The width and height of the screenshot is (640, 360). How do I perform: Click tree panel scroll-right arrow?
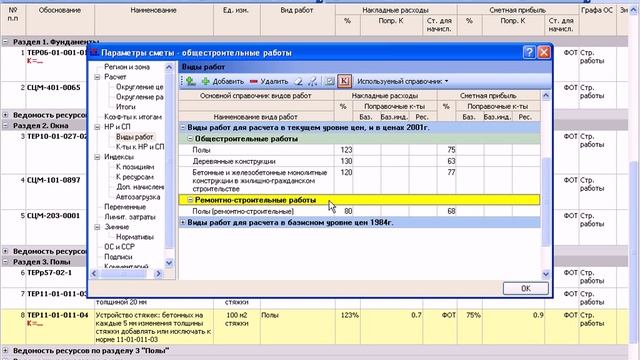159,273
